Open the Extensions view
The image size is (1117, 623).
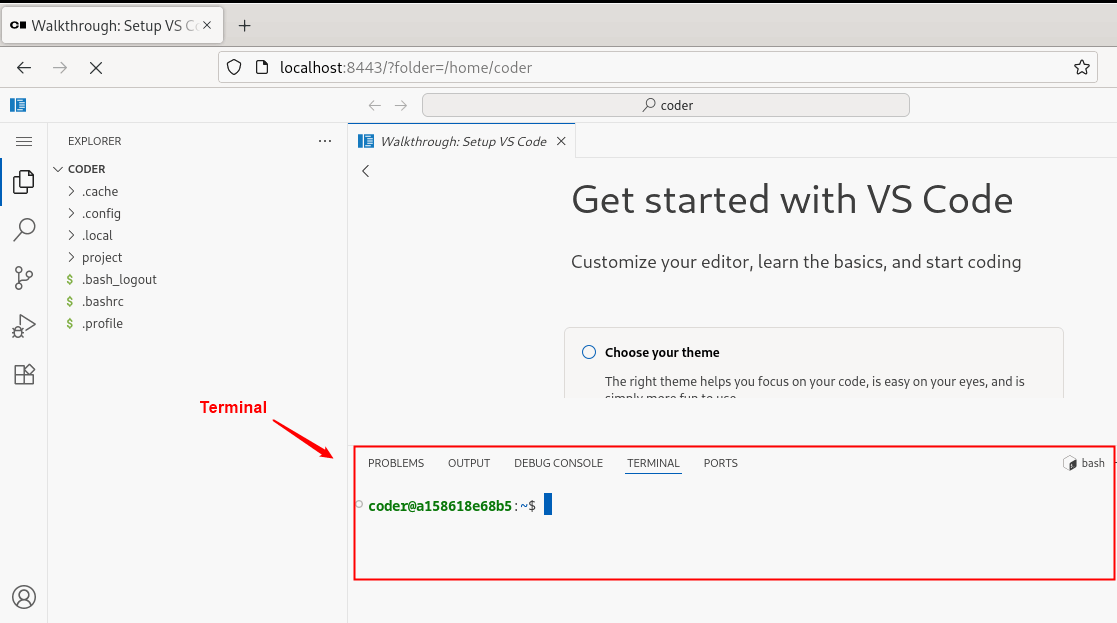(x=24, y=375)
